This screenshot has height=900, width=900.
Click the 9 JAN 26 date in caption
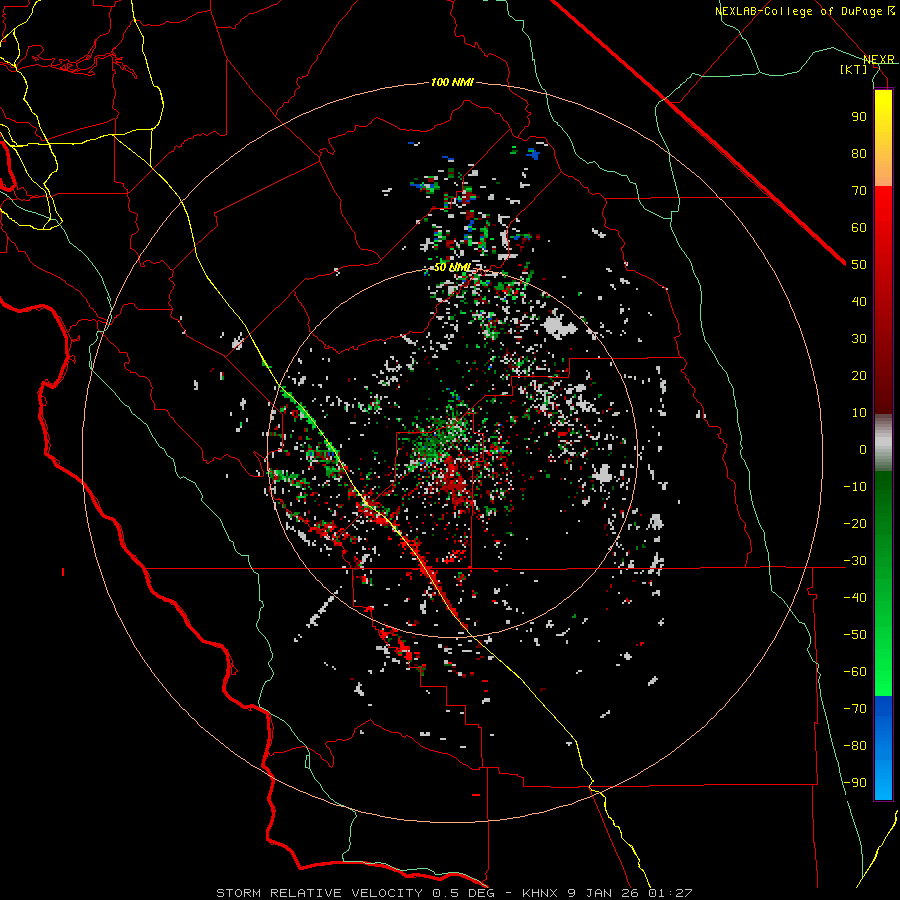tap(603, 893)
